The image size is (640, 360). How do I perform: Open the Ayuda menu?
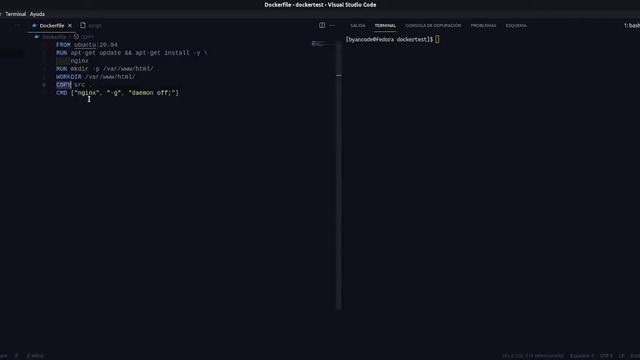click(37, 14)
